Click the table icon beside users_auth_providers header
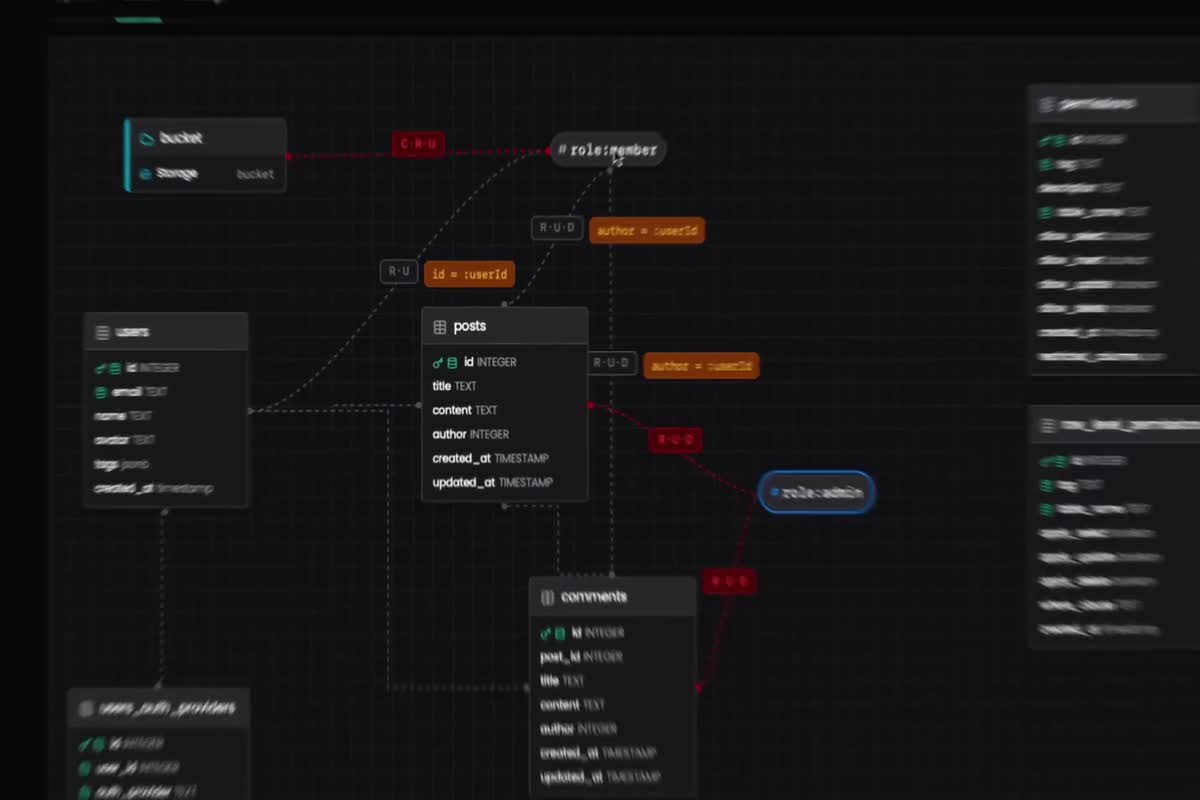The width and height of the screenshot is (1200, 800). (x=86, y=708)
